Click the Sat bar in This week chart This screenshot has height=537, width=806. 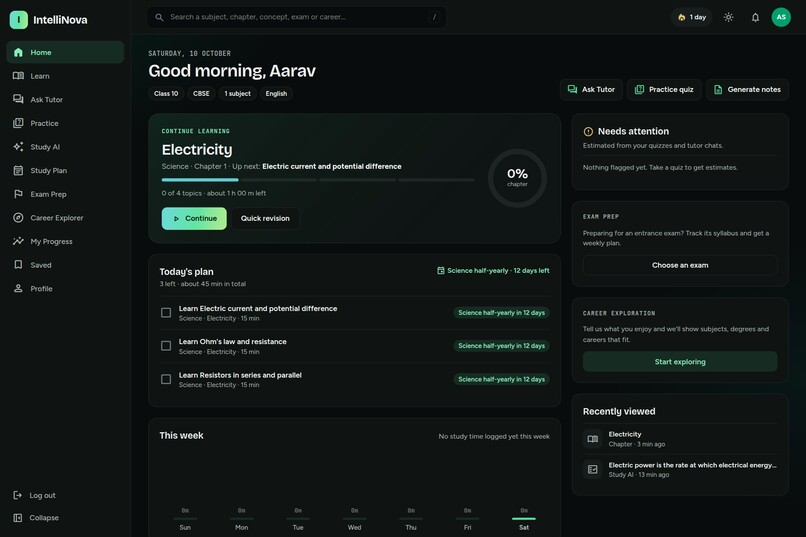point(524,519)
